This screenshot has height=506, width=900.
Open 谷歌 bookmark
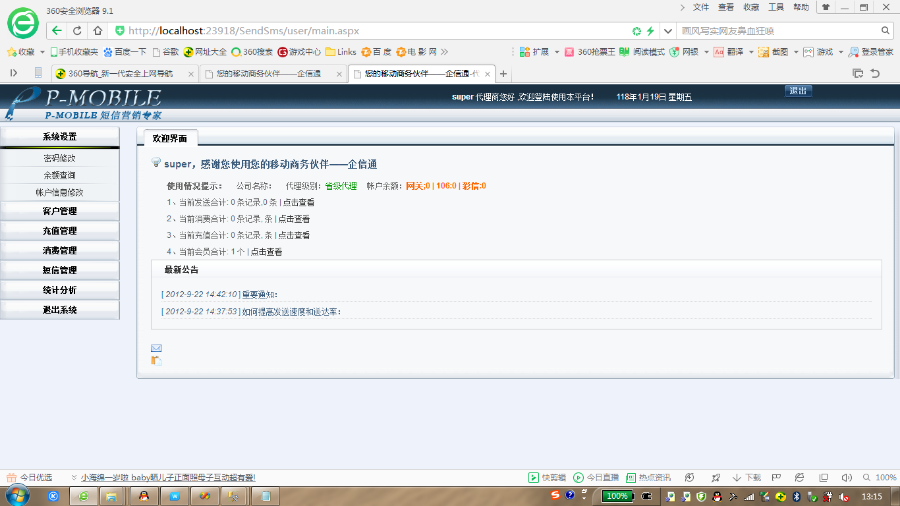[166, 52]
